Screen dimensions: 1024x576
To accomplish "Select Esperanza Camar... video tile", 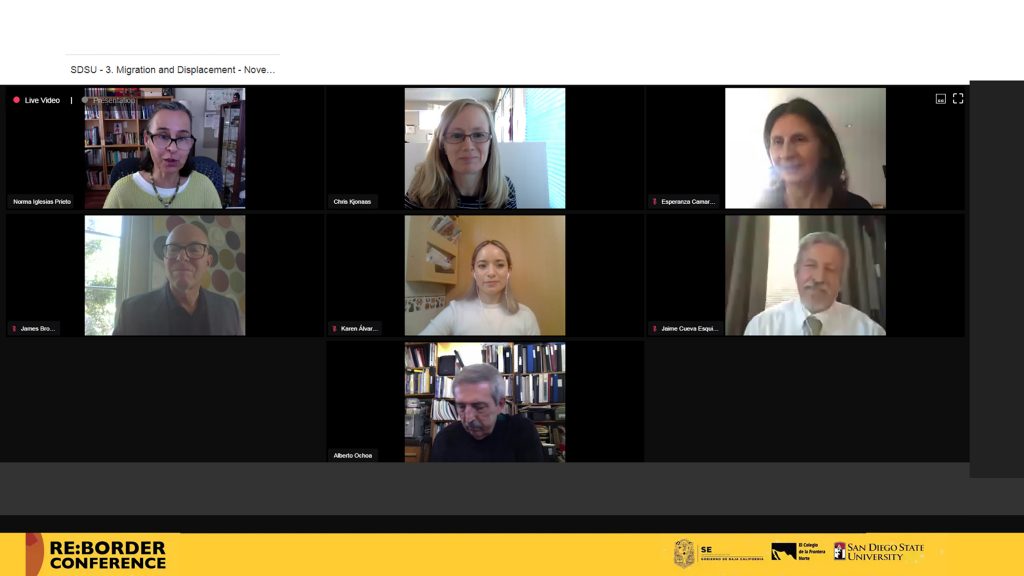I will pos(805,148).
